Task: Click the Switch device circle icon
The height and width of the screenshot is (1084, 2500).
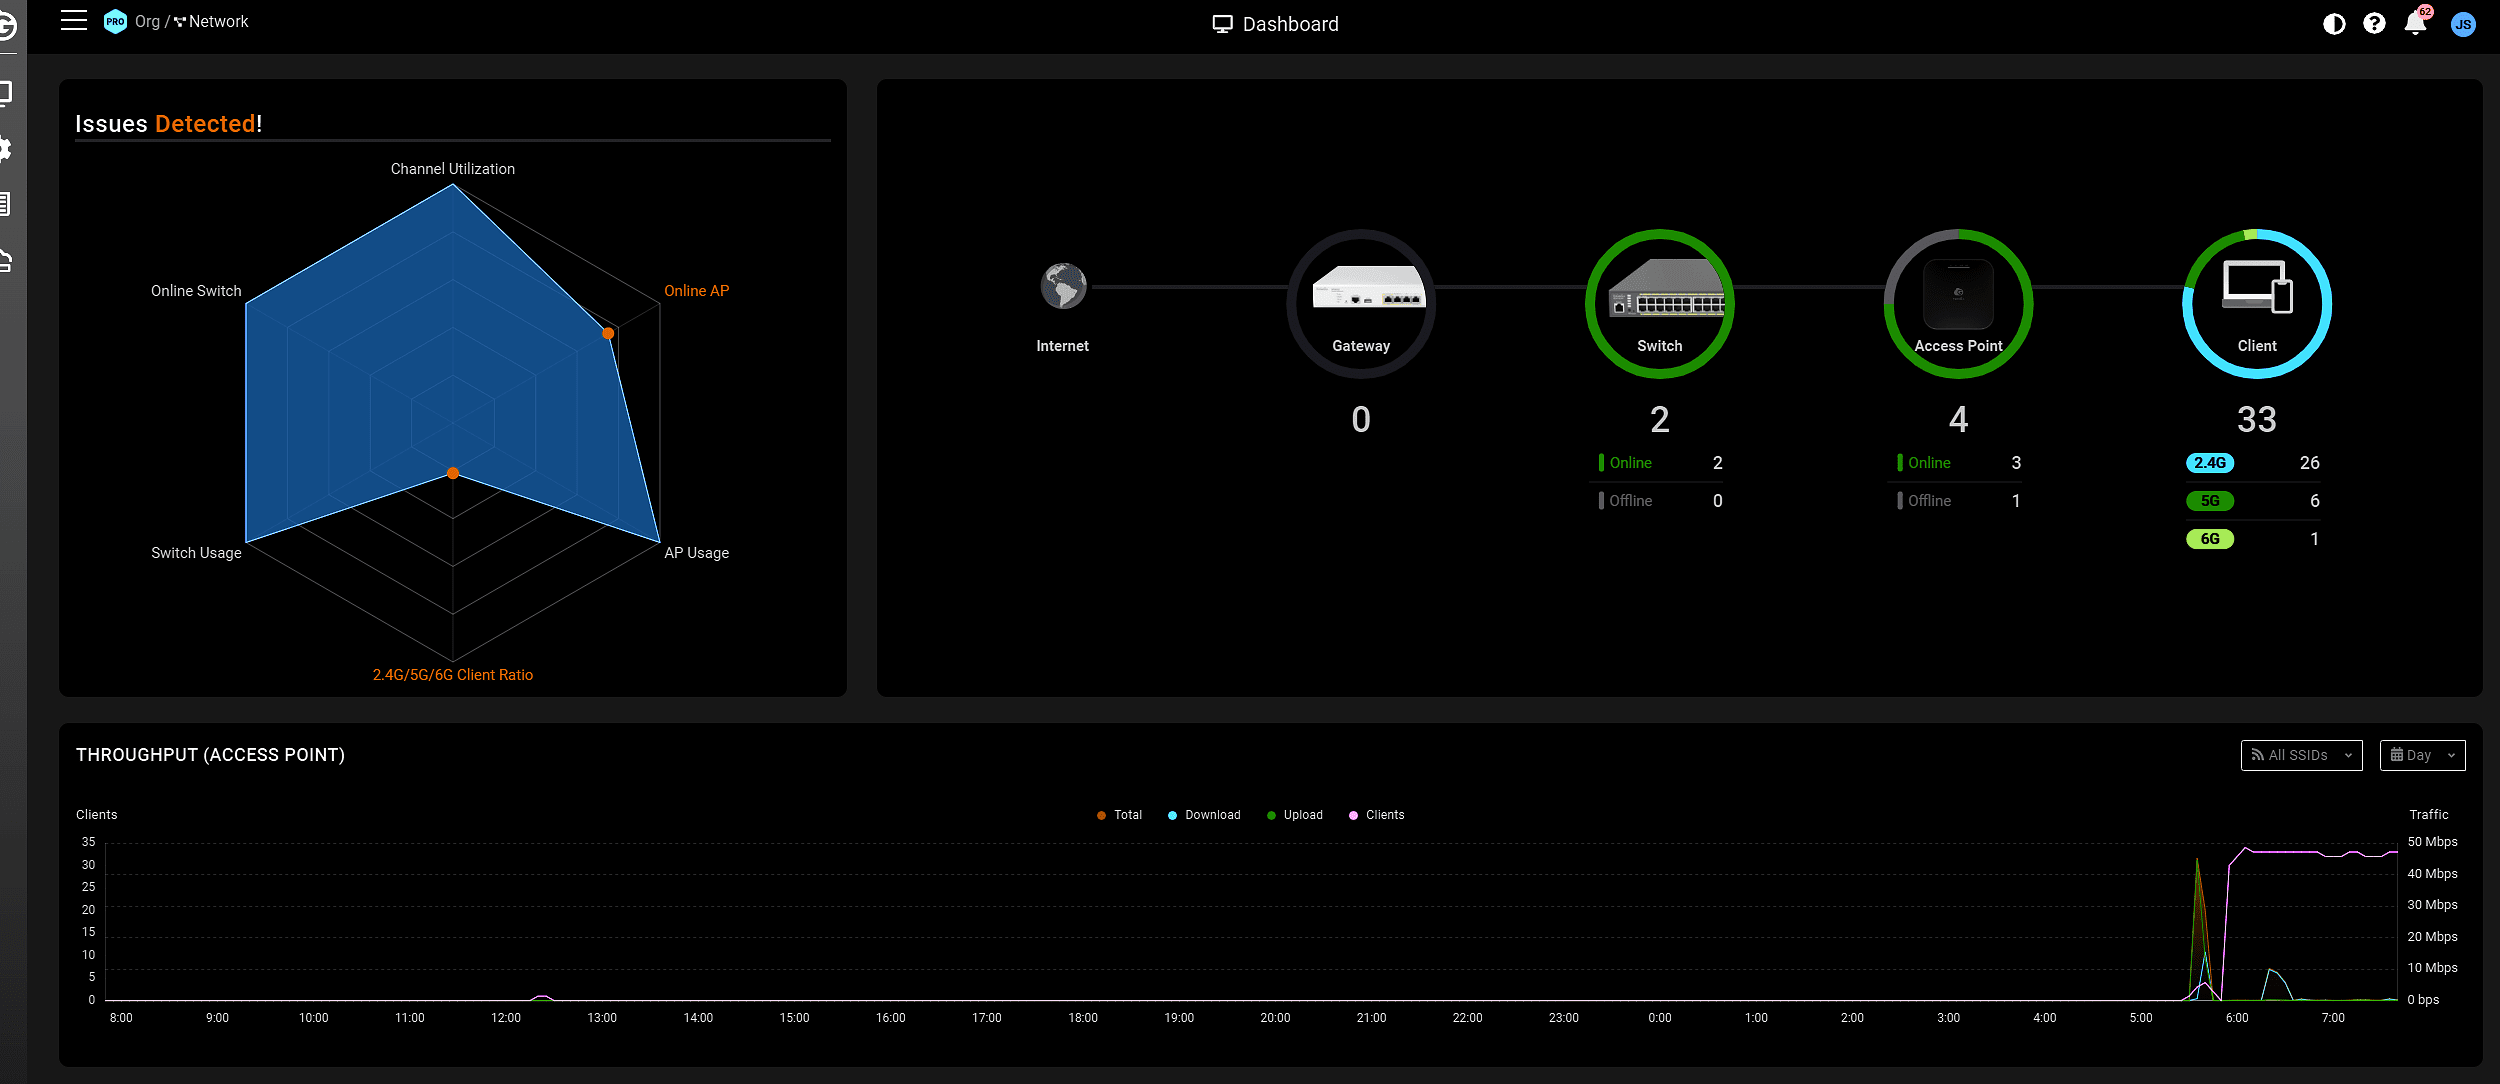Action: tap(1659, 303)
